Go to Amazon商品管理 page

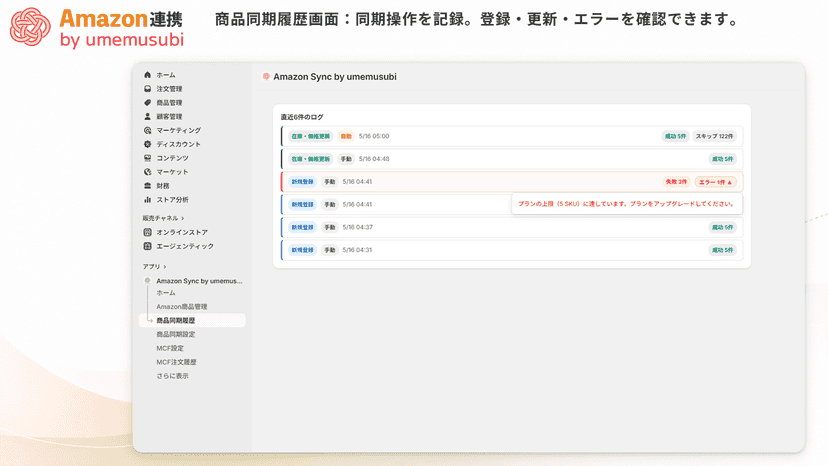coord(182,306)
